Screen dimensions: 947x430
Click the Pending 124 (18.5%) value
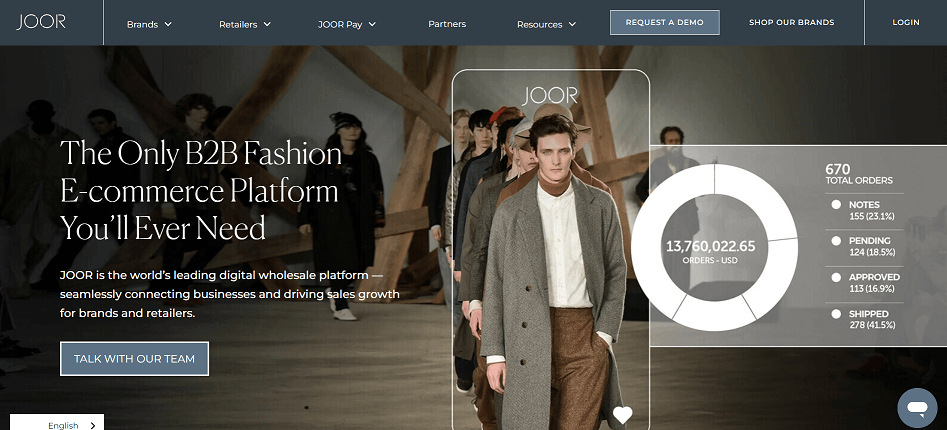(x=872, y=252)
